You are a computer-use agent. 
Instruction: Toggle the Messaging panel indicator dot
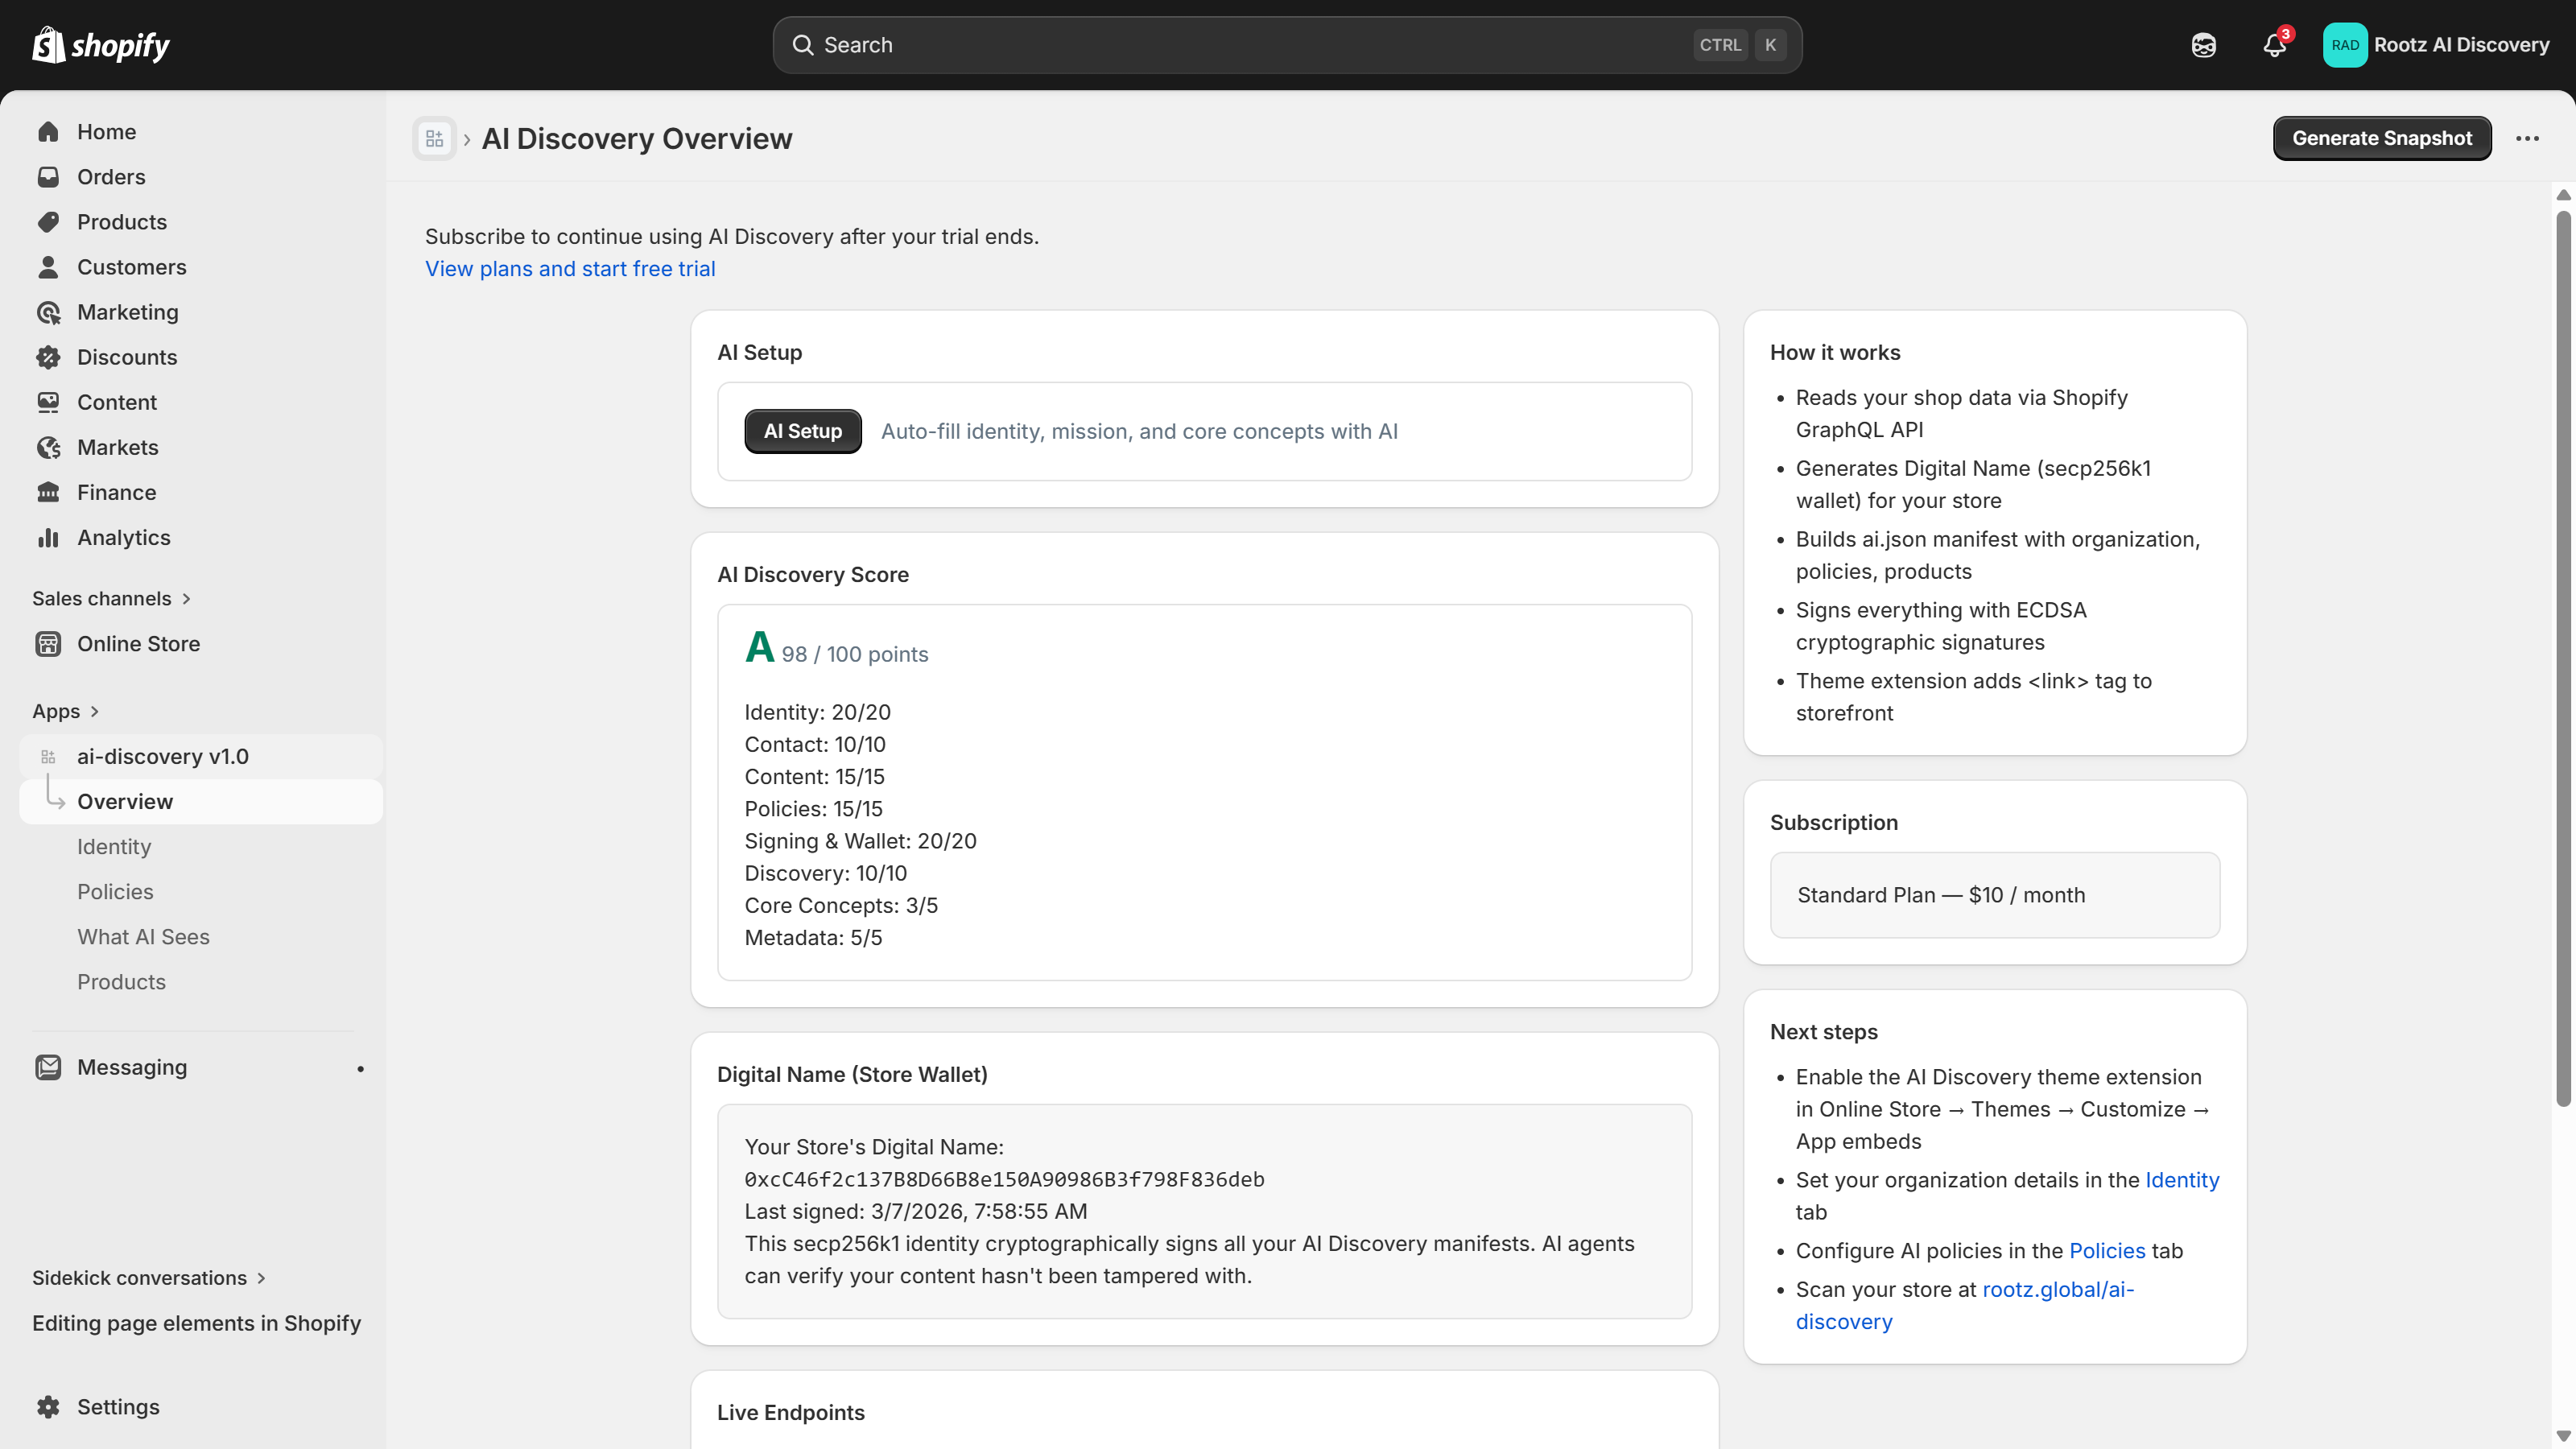360,1068
